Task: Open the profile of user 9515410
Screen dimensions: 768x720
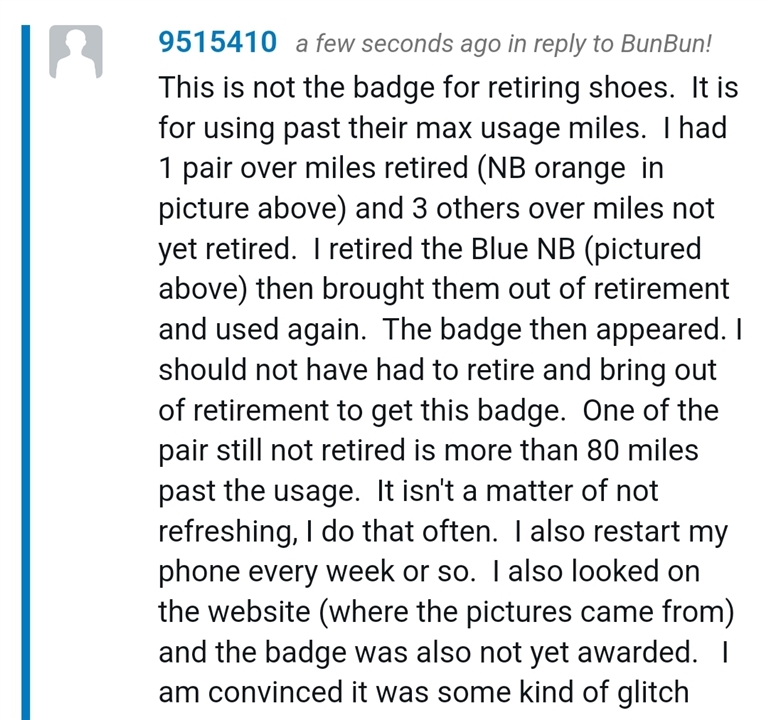Action: pyautogui.click(x=217, y=42)
